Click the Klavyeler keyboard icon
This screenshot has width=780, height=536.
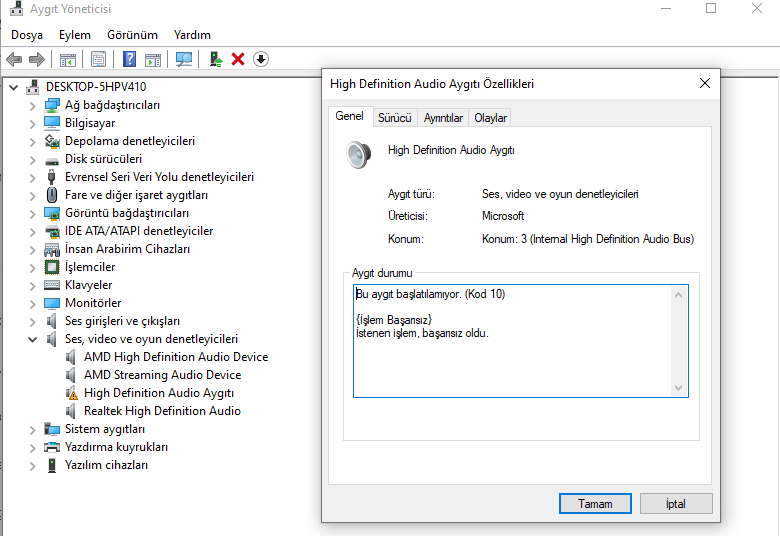[52, 285]
